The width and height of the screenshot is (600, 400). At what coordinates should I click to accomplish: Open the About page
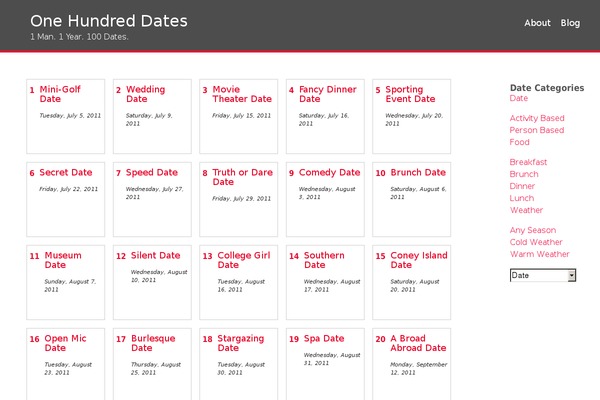(x=537, y=23)
